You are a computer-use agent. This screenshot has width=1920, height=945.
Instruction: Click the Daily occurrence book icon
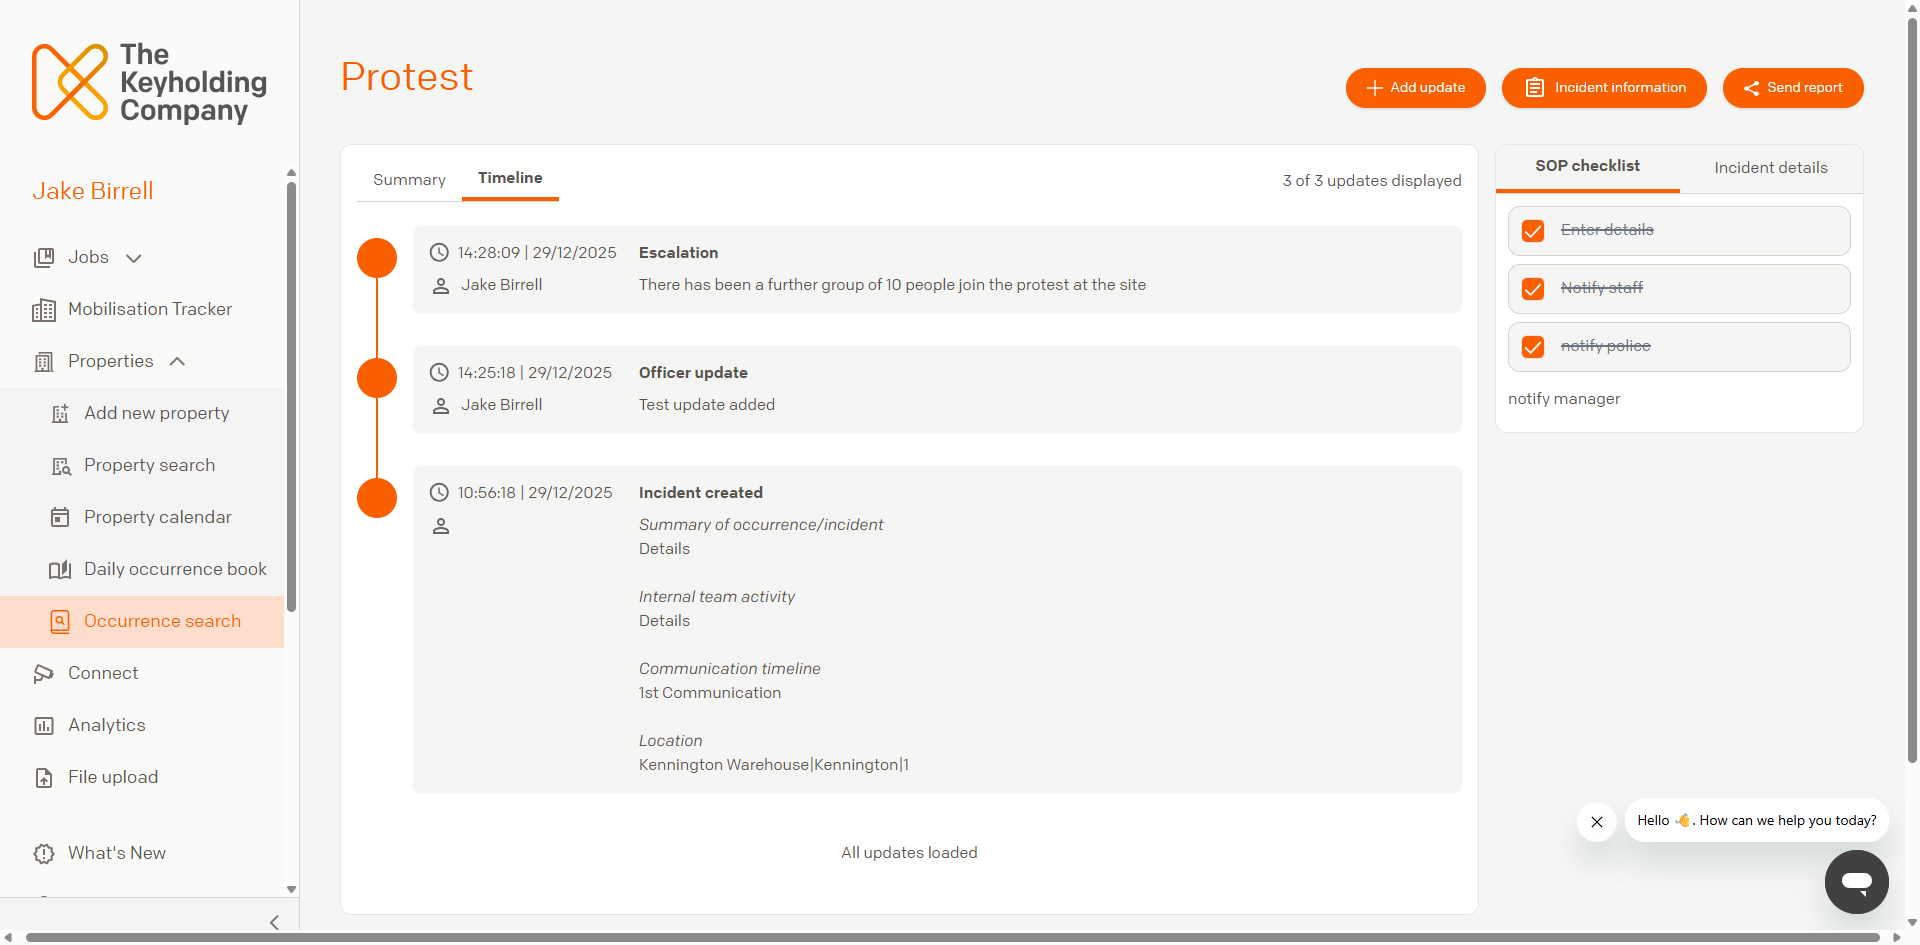coord(60,570)
